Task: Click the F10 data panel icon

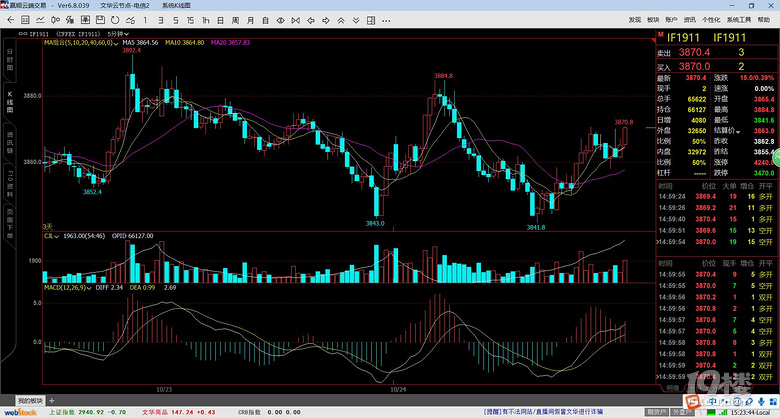Action: click(x=85, y=20)
